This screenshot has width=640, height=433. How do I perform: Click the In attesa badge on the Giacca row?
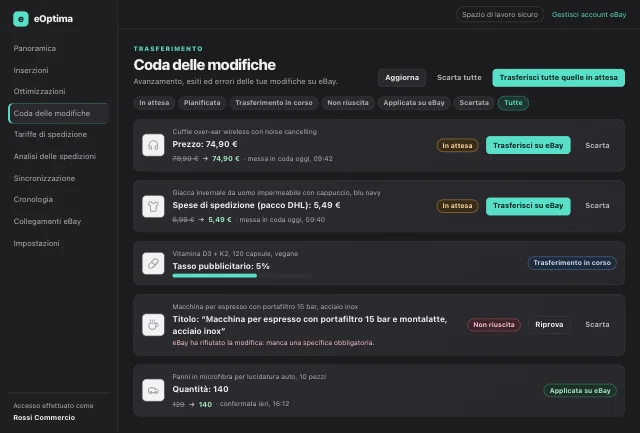tap(457, 206)
